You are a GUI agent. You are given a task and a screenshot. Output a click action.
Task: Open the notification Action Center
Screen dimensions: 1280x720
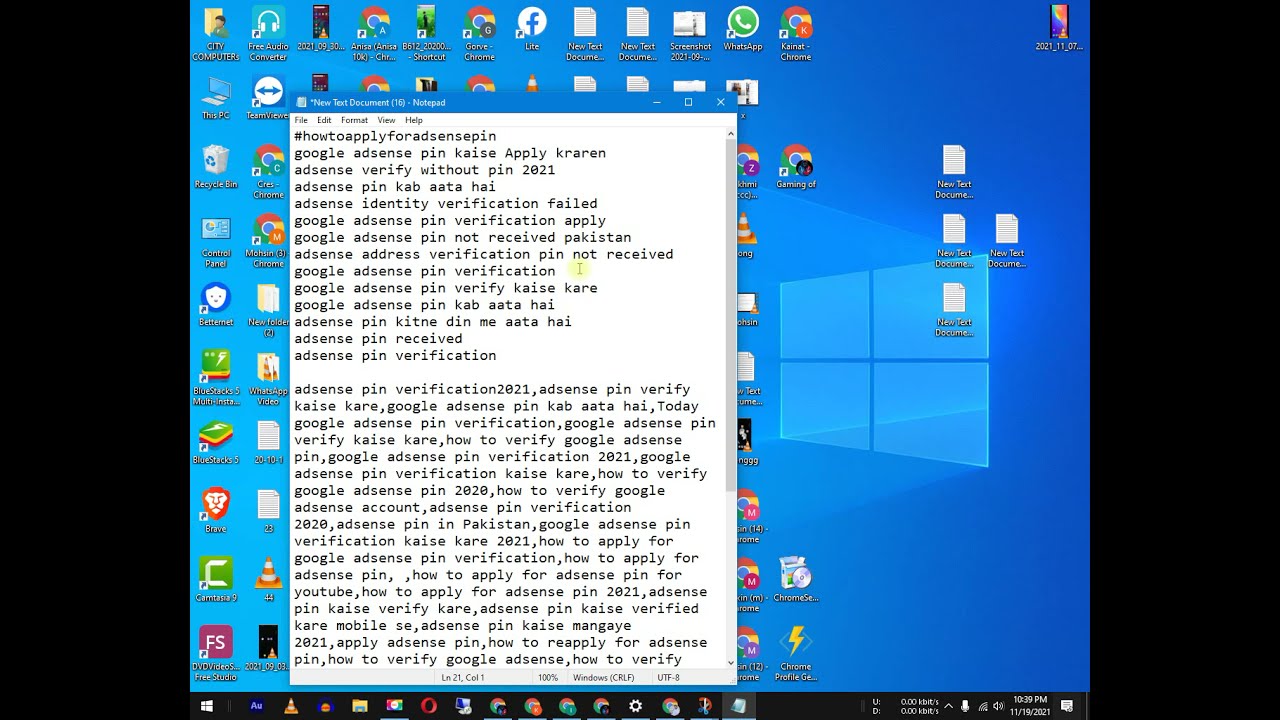(x=1069, y=706)
